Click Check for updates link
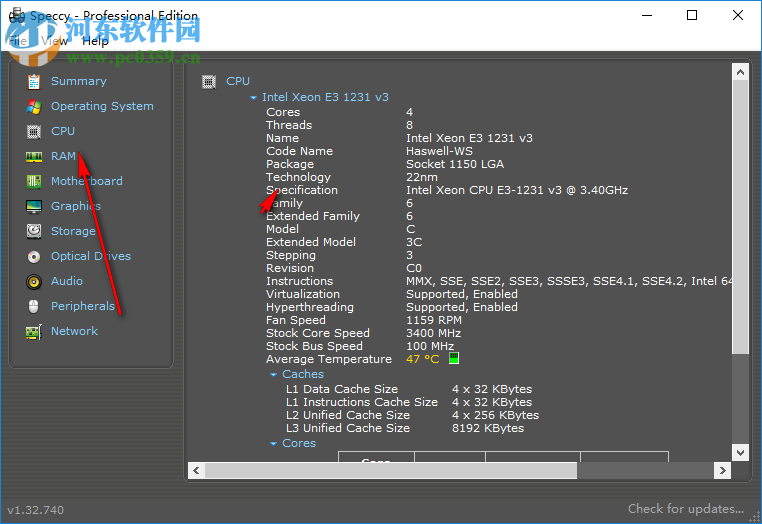The width and height of the screenshot is (762, 524). point(686,508)
